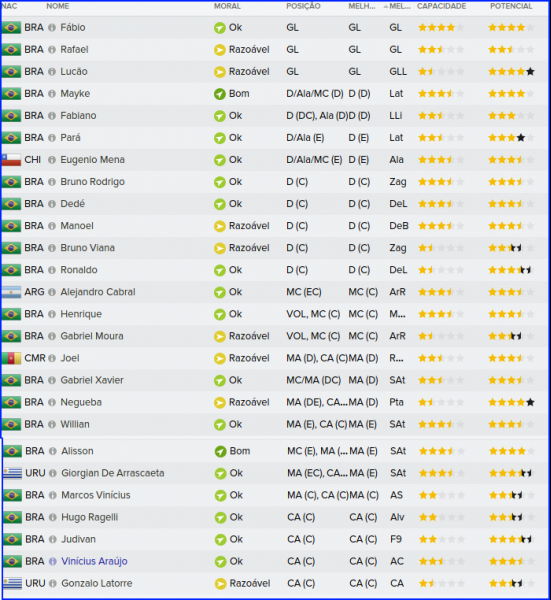Click the info icon next to Fábio
Screen dimensions: 551x600
coord(52,28)
